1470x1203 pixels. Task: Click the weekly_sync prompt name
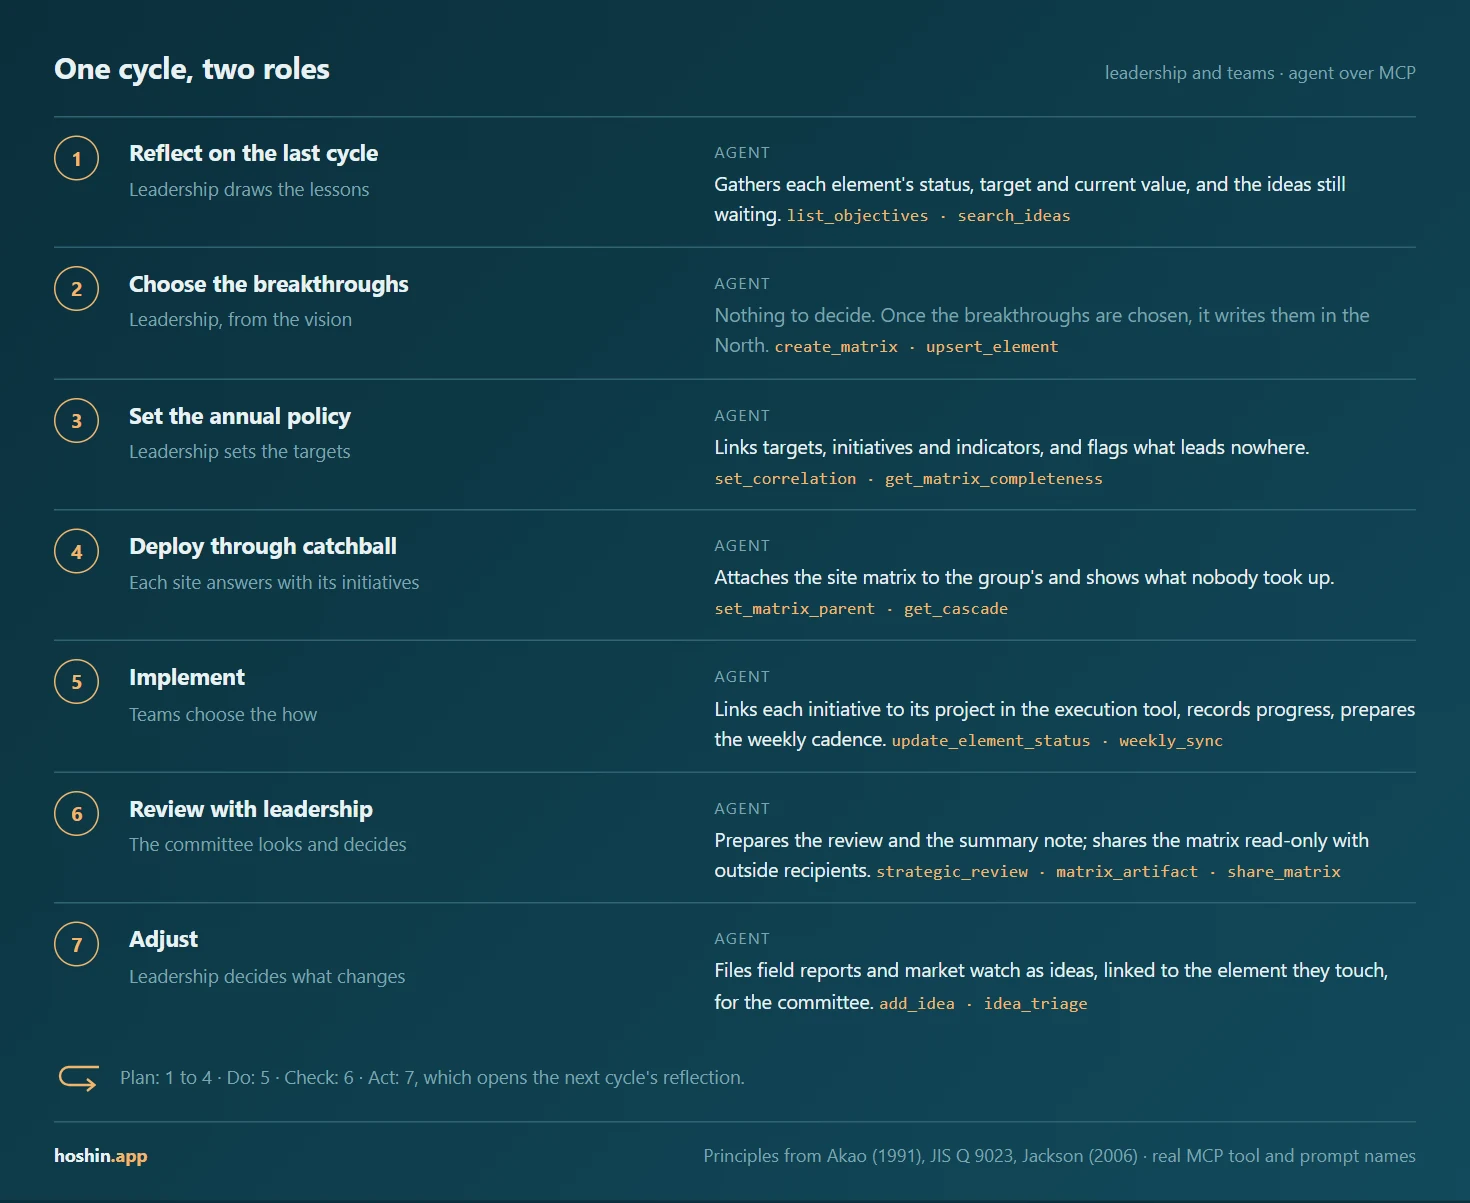tap(1171, 741)
